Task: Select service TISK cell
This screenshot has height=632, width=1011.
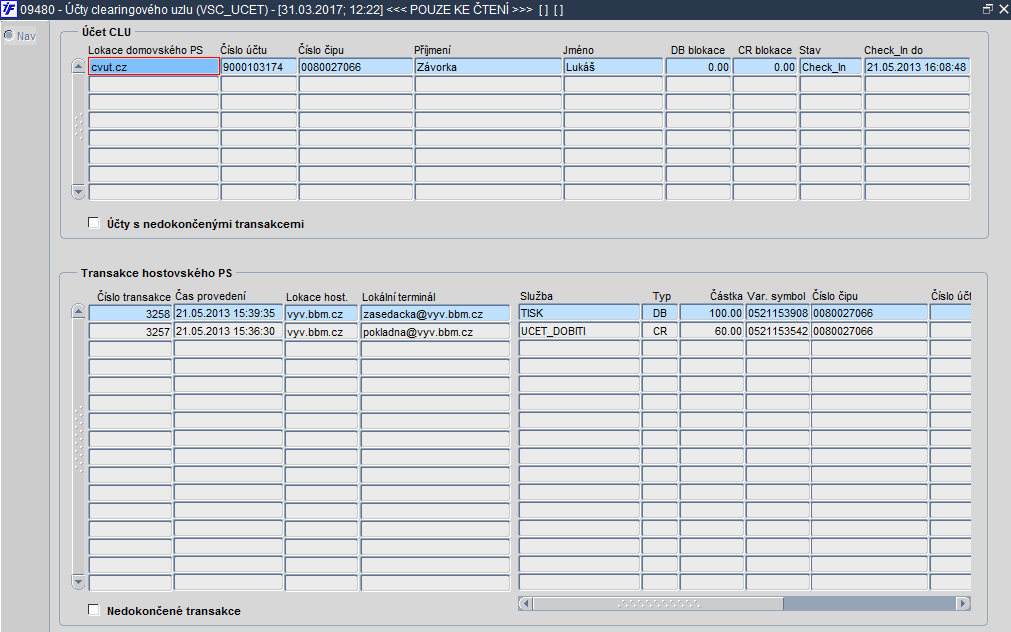Action: [x=579, y=313]
